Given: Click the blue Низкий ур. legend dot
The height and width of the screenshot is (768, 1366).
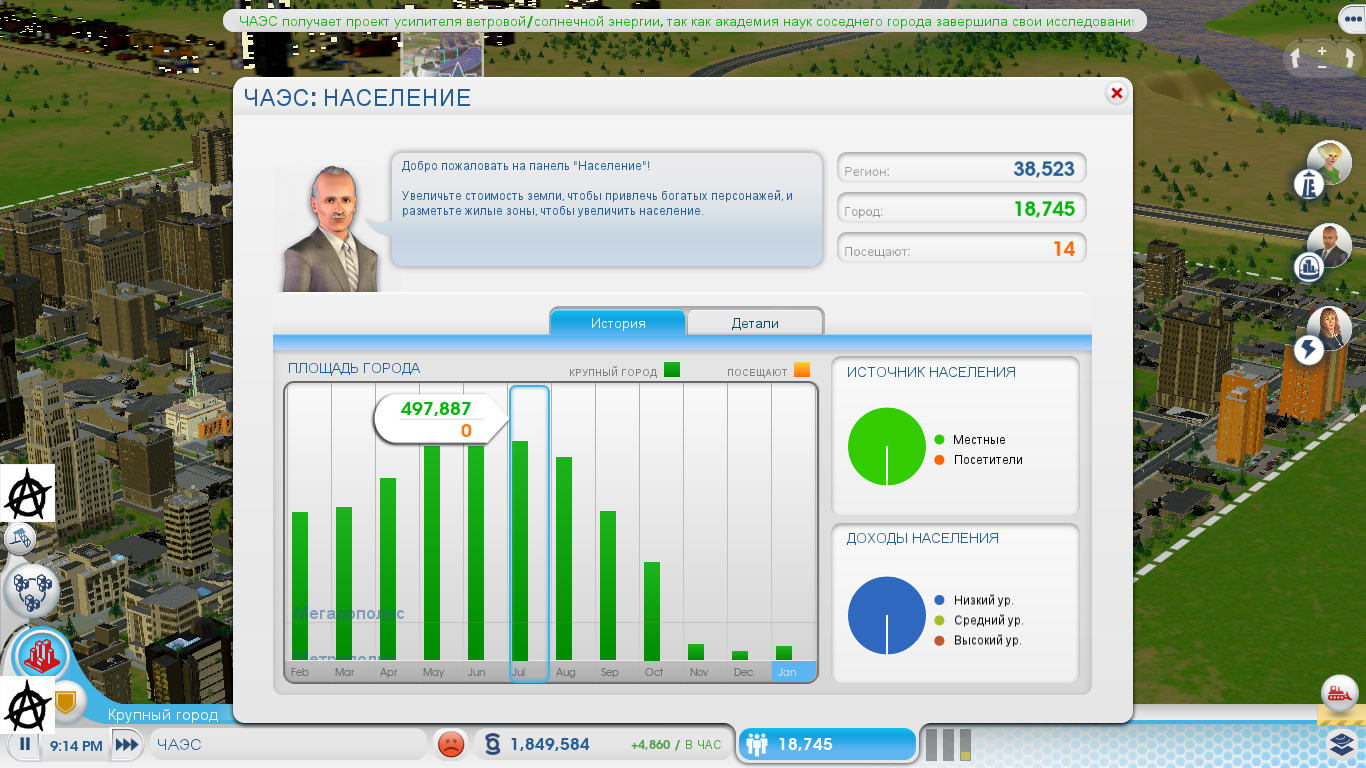Looking at the screenshot, I should pyautogui.click(x=939, y=600).
